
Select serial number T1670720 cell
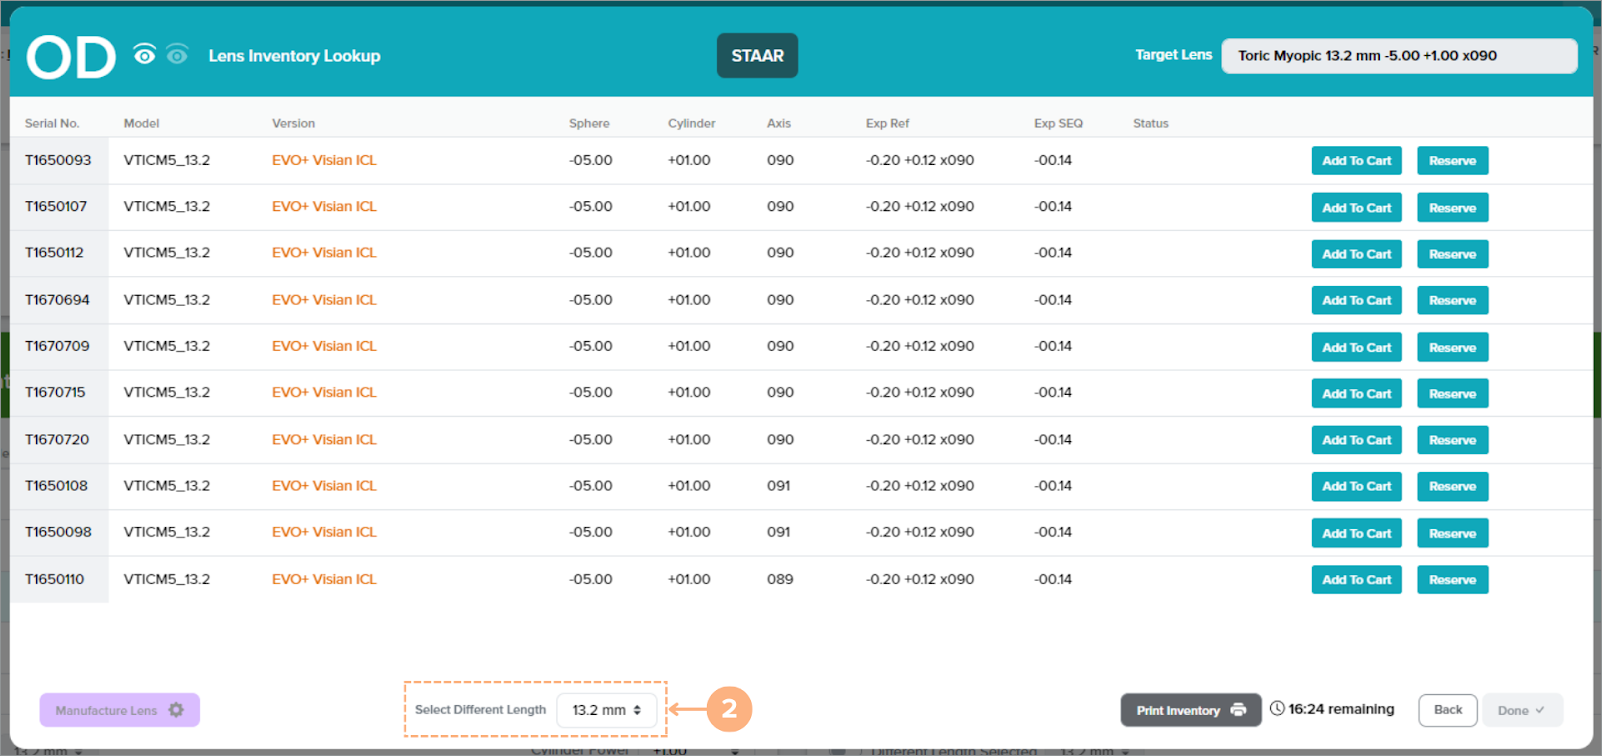click(x=57, y=439)
